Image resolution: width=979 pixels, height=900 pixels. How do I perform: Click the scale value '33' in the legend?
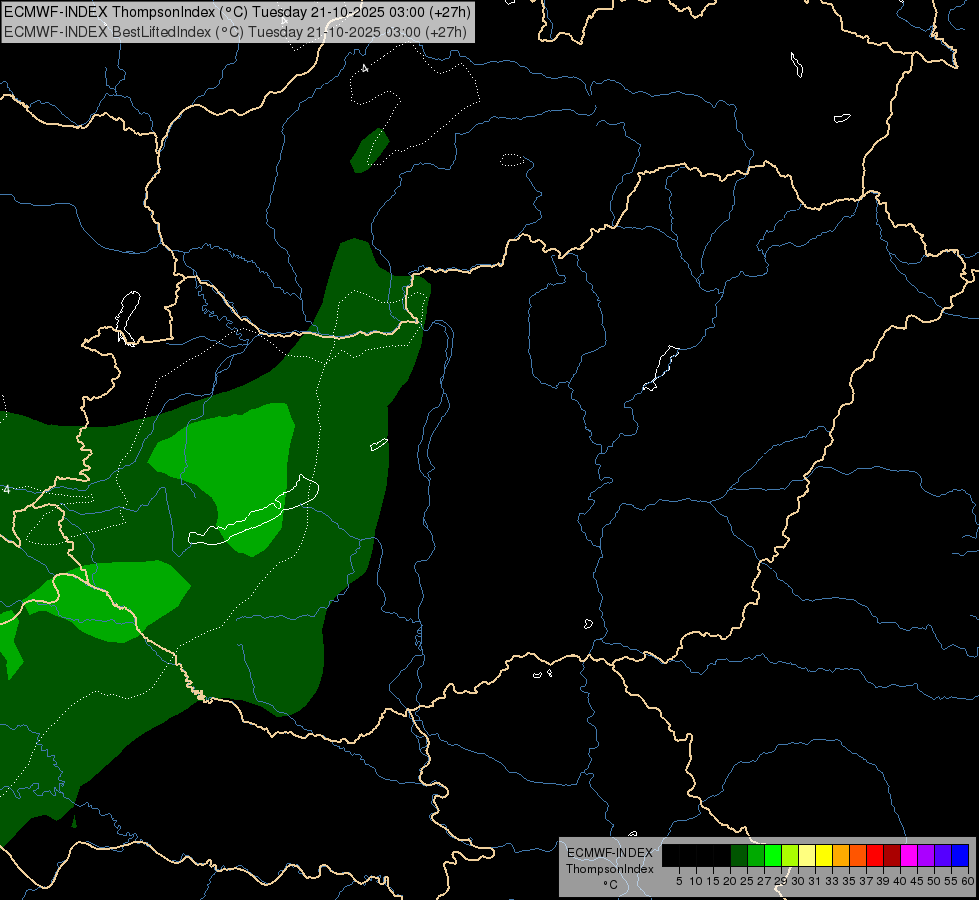pyautogui.click(x=832, y=881)
